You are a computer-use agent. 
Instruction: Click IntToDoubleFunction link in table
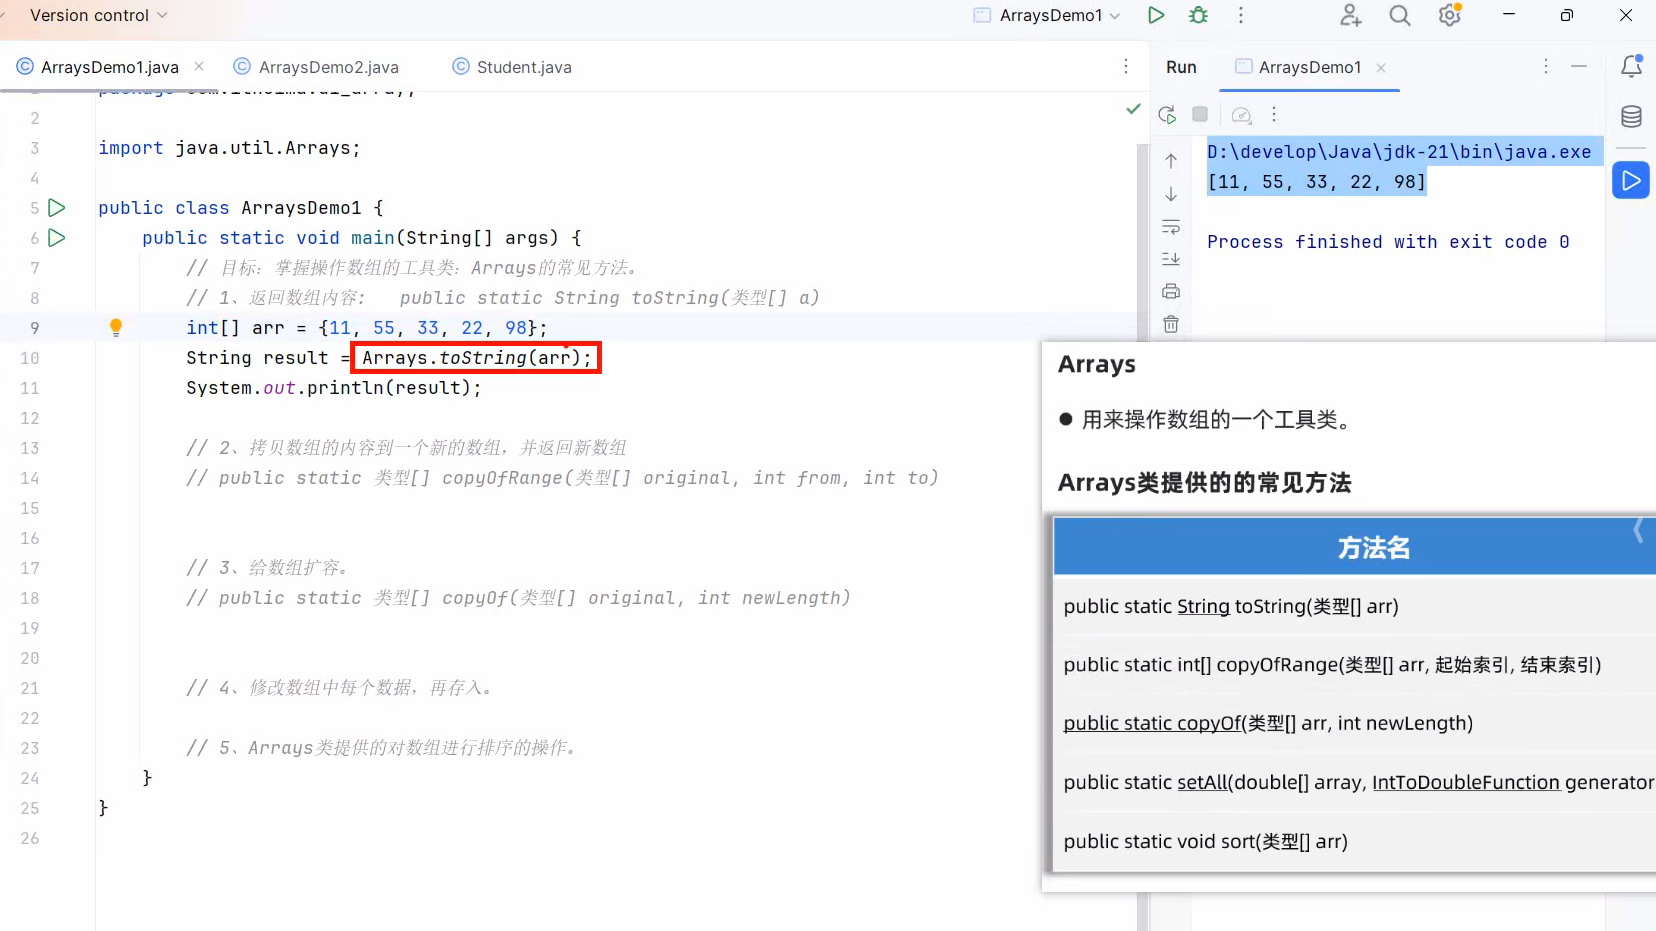1465,782
